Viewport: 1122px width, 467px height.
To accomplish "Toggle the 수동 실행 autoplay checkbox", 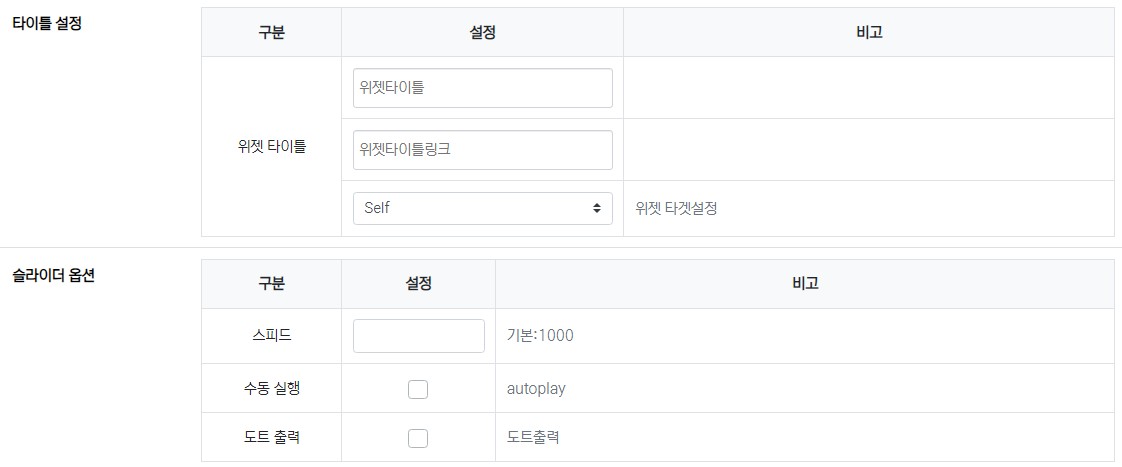I will (x=418, y=389).
